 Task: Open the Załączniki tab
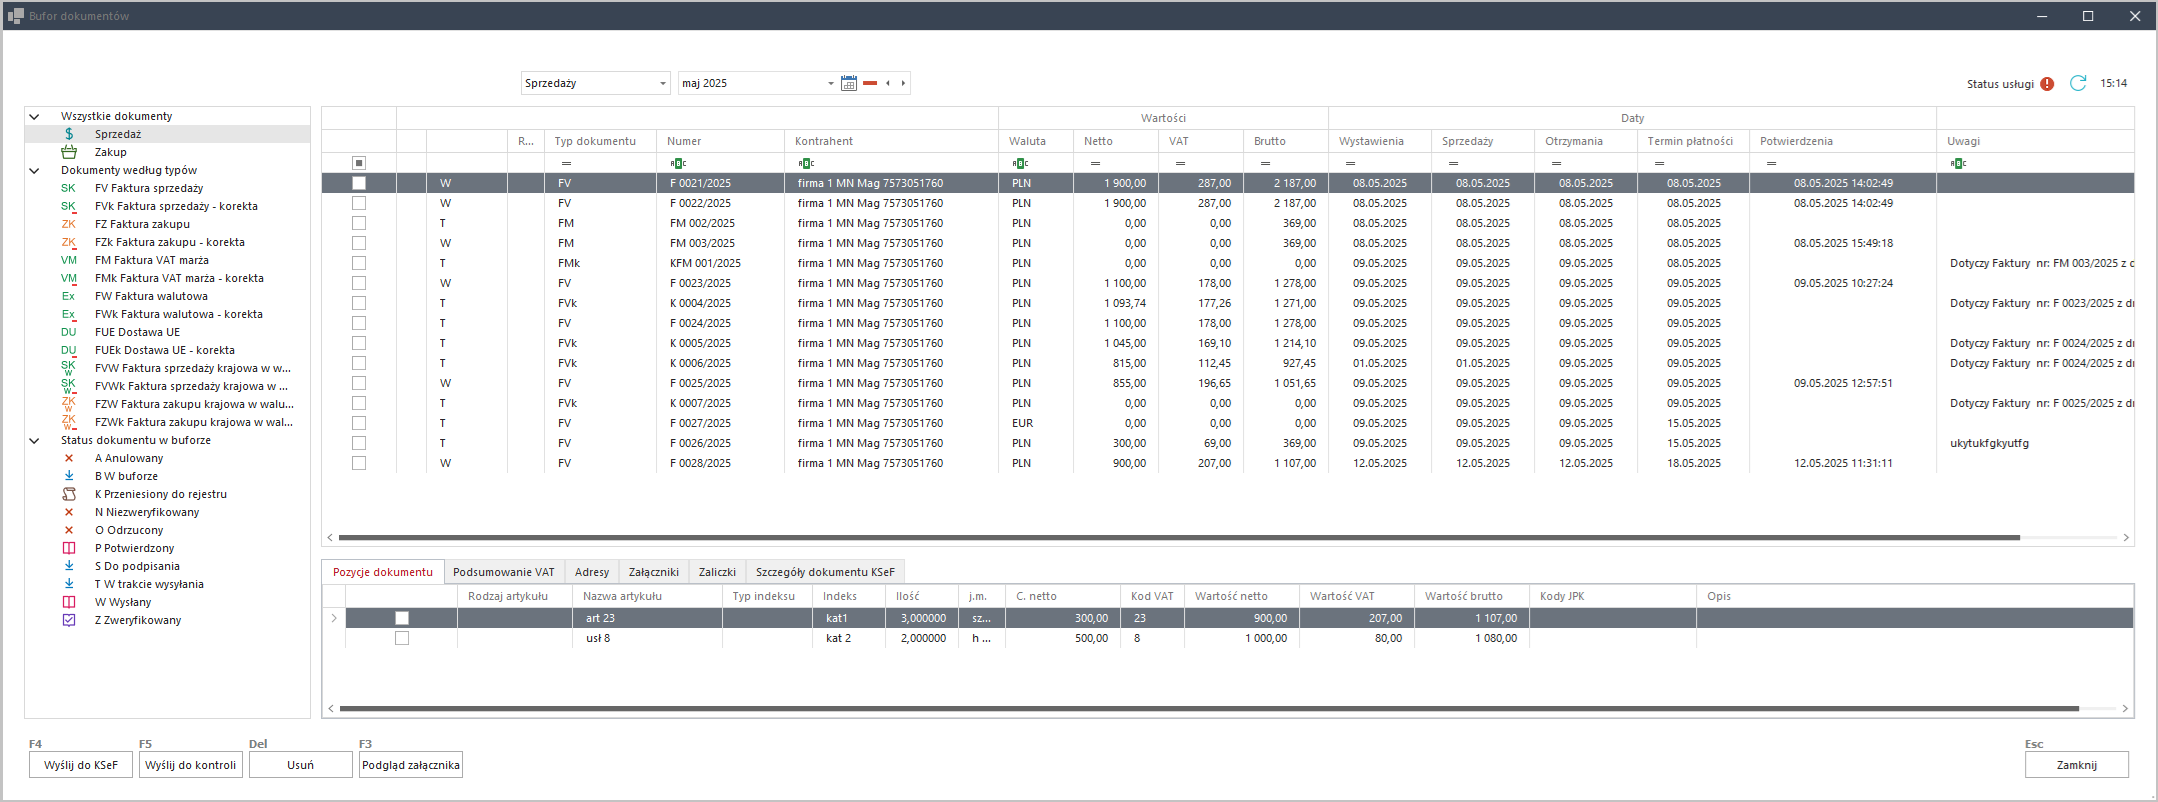[654, 572]
